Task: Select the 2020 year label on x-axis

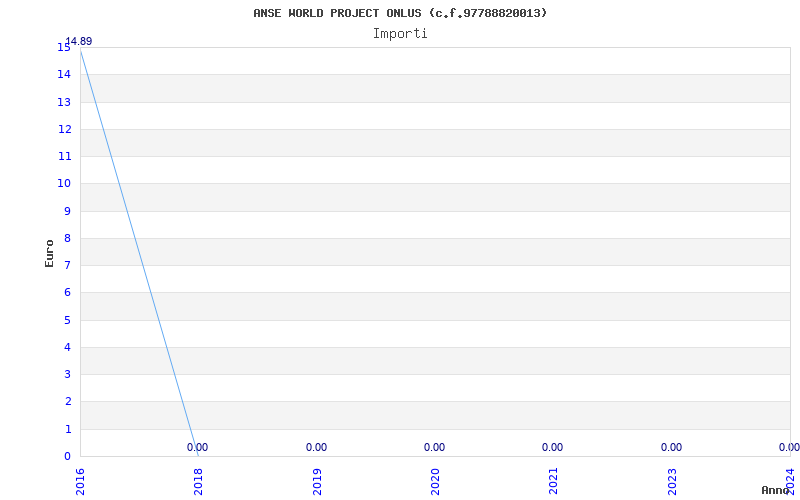Action: click(435, 482)
